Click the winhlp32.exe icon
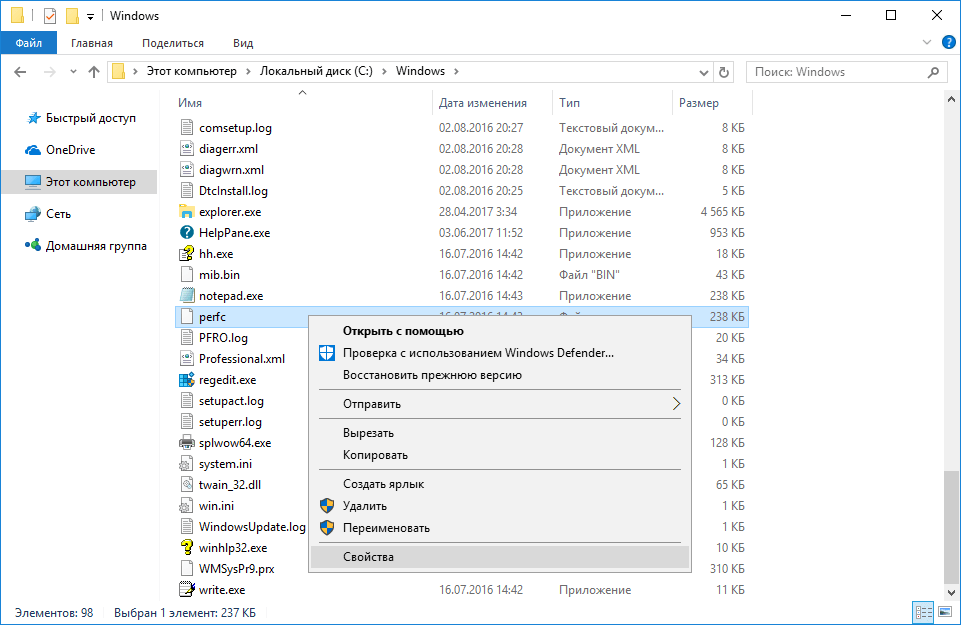The image size is (961, 625). [186, 547]
